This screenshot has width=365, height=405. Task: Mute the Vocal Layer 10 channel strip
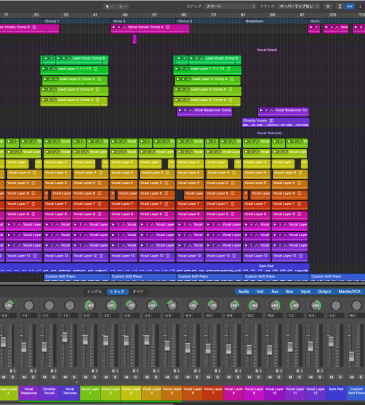270,377
